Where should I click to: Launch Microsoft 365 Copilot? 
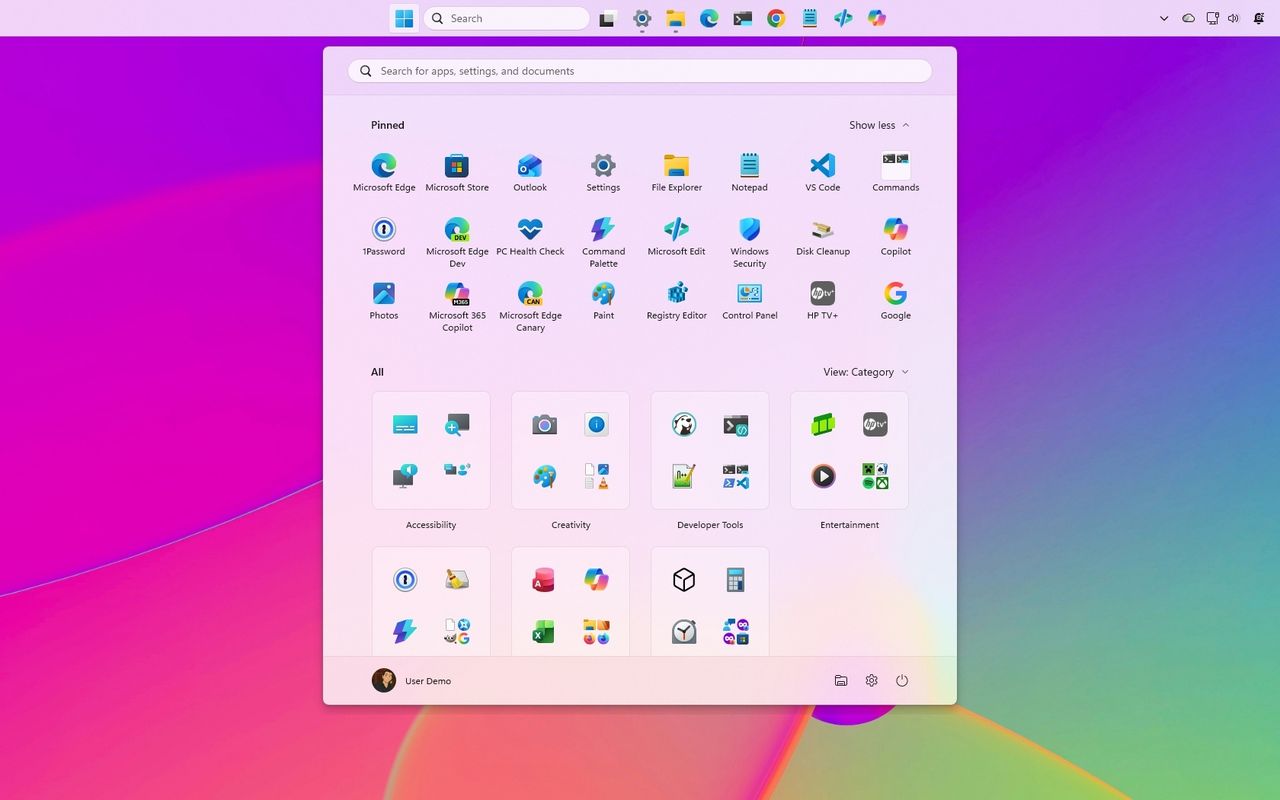point(457,306)
